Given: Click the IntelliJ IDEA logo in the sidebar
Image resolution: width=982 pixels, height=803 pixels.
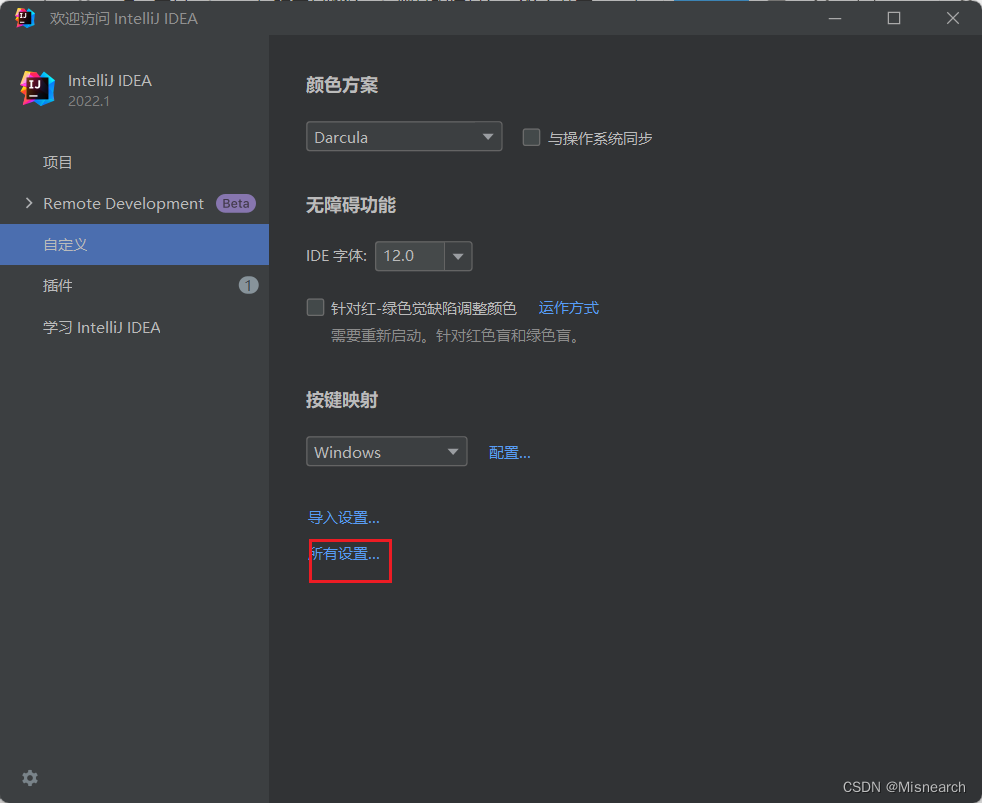Looking at the screenshot, I should tap(37, 88).
